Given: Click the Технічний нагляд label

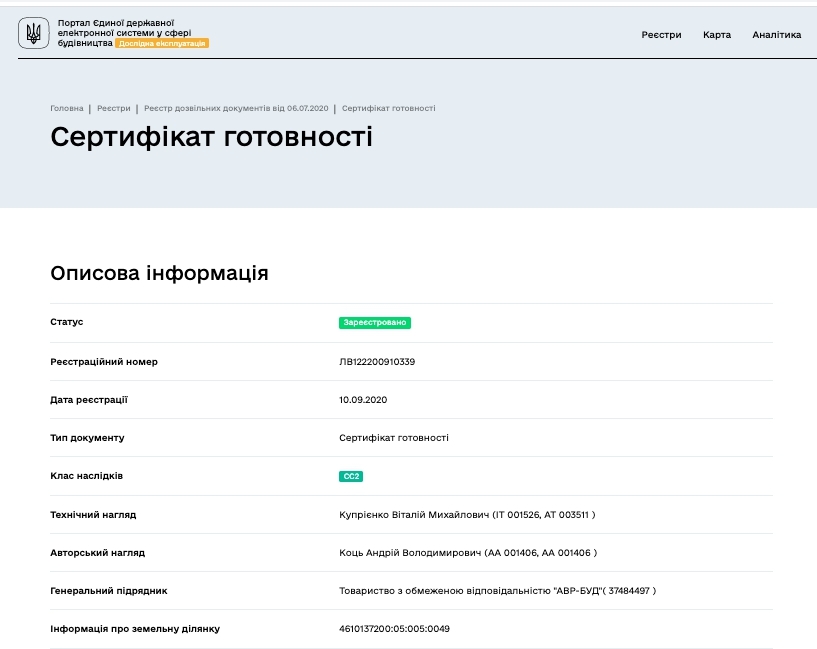Looking at the screenshot, I should point(93,515).
